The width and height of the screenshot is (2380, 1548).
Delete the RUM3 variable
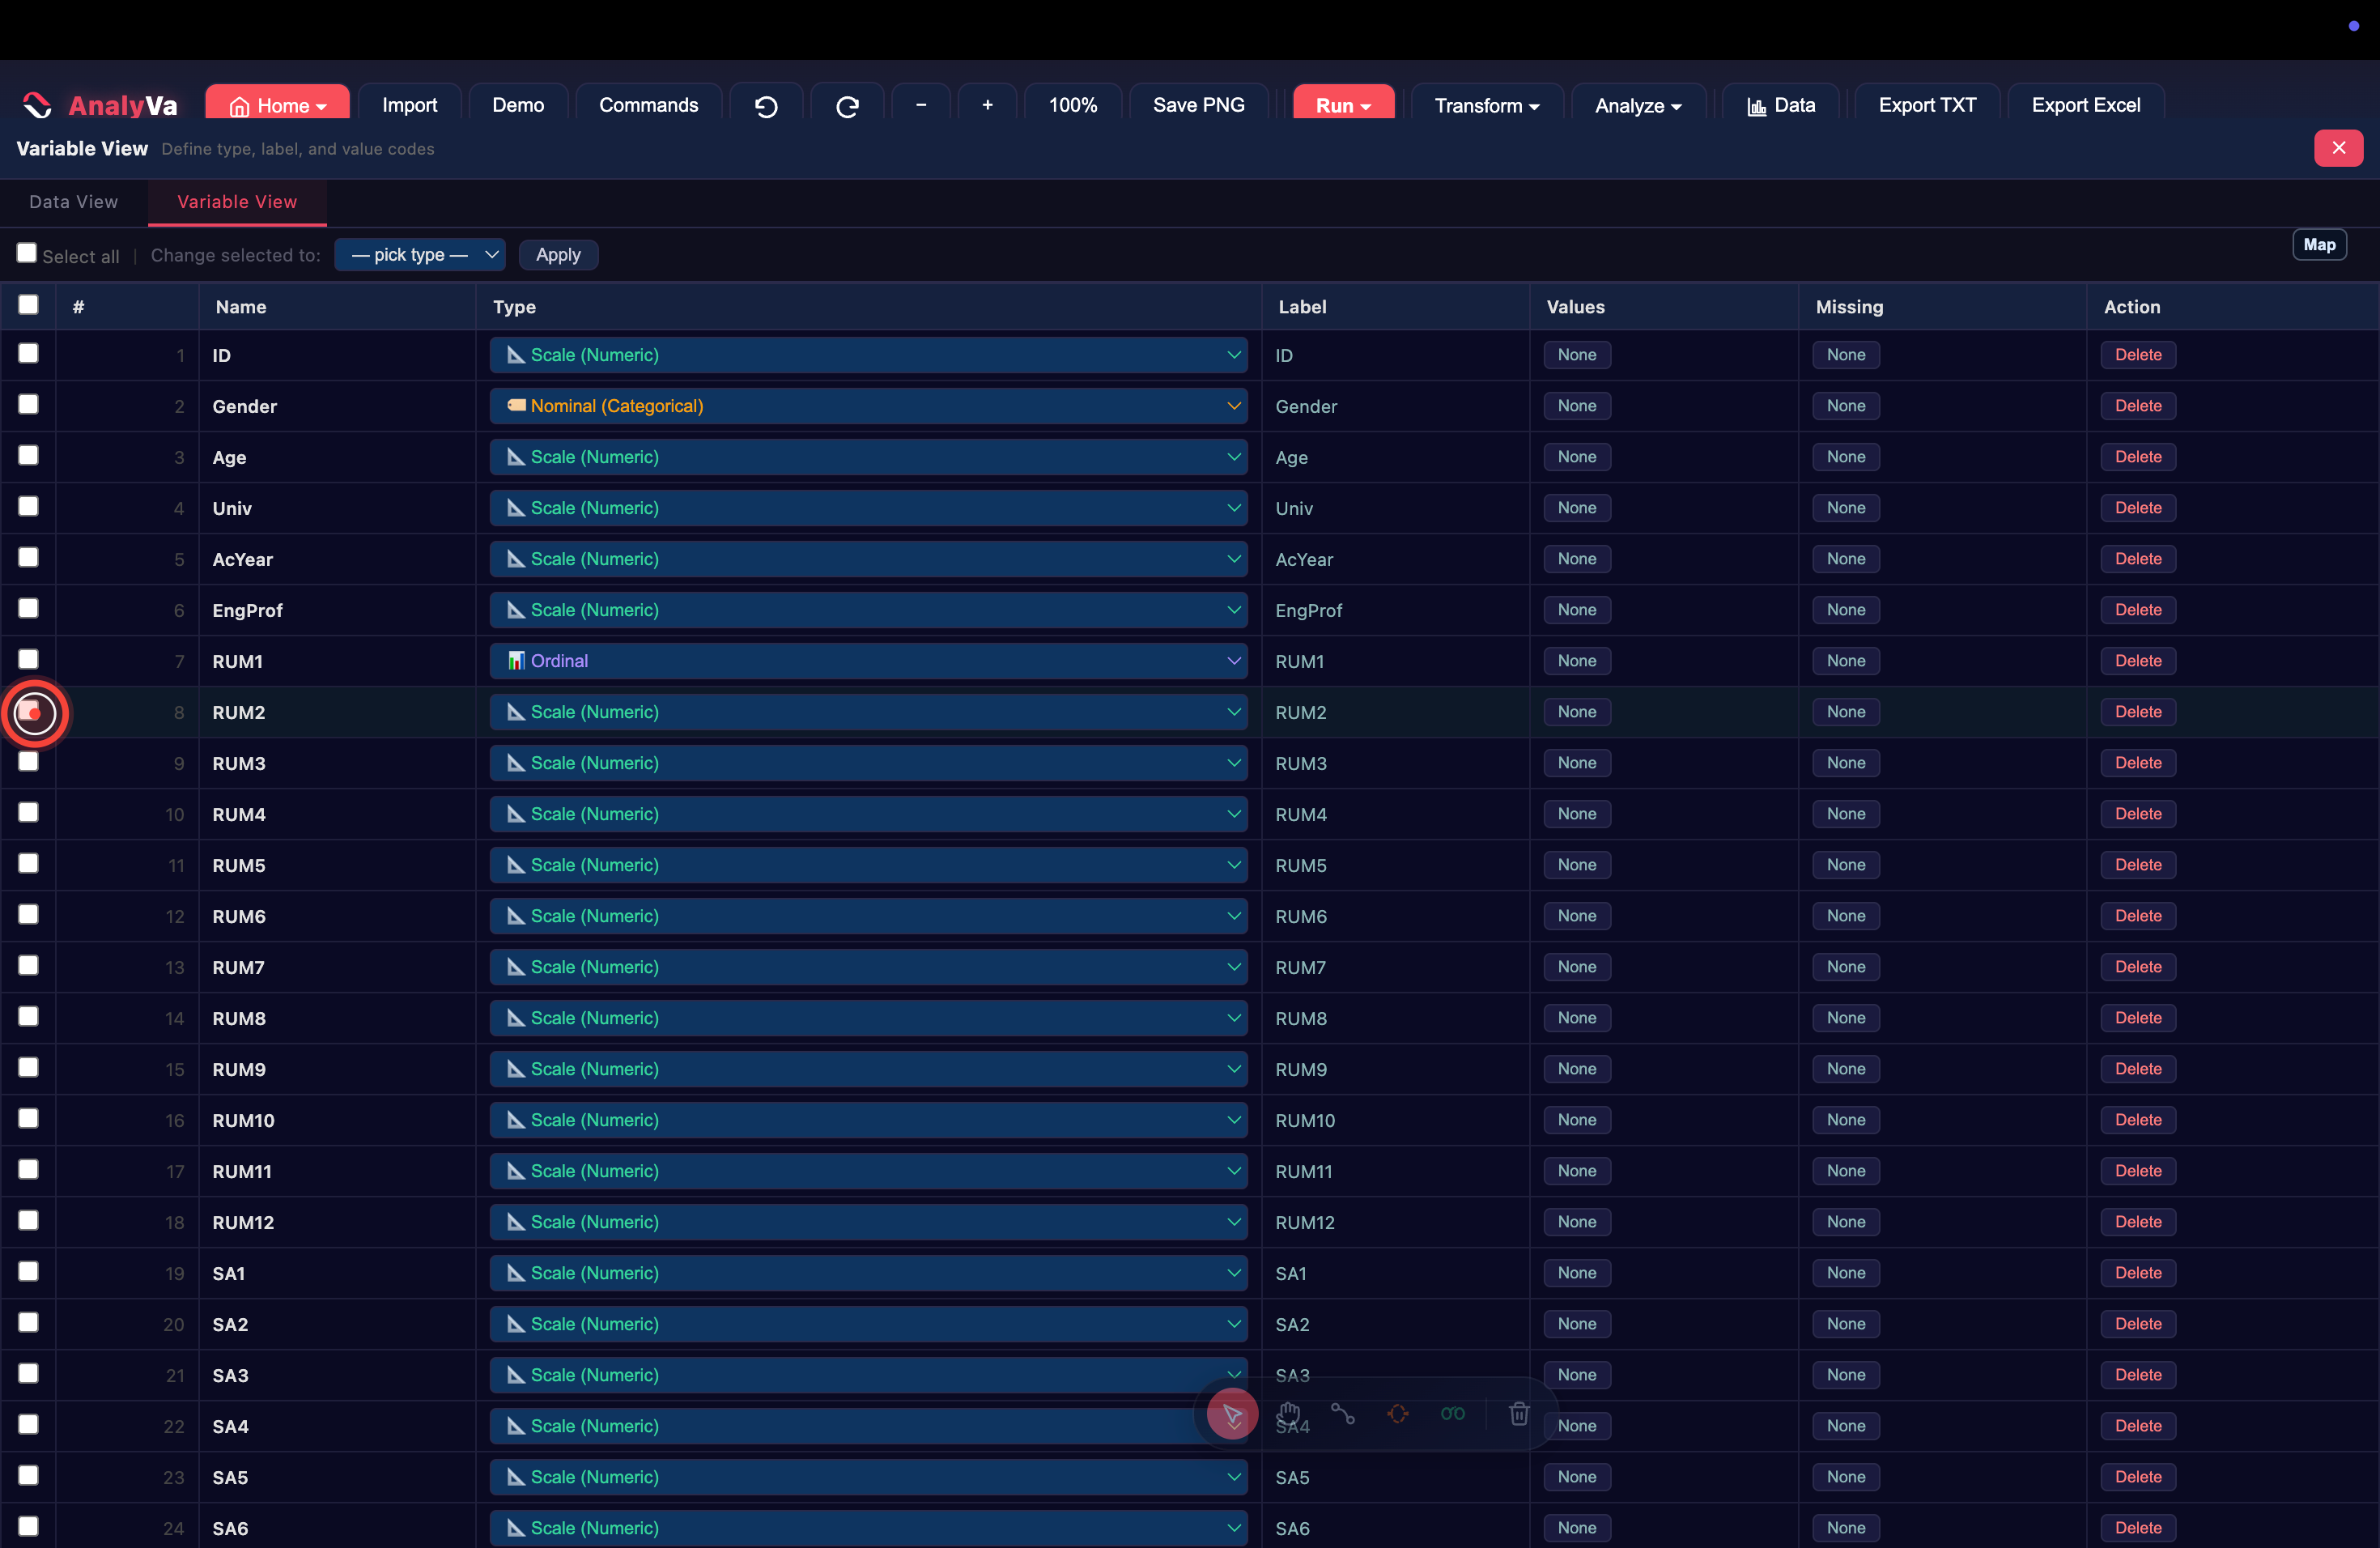2138,763
